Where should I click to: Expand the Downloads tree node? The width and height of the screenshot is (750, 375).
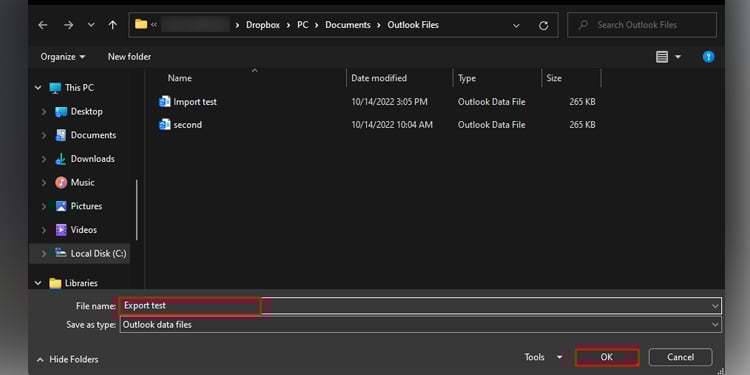tap(44, 159)
